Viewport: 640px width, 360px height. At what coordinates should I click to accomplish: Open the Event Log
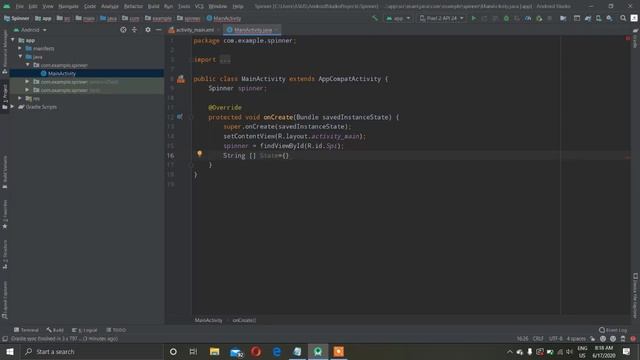point(613,330)
